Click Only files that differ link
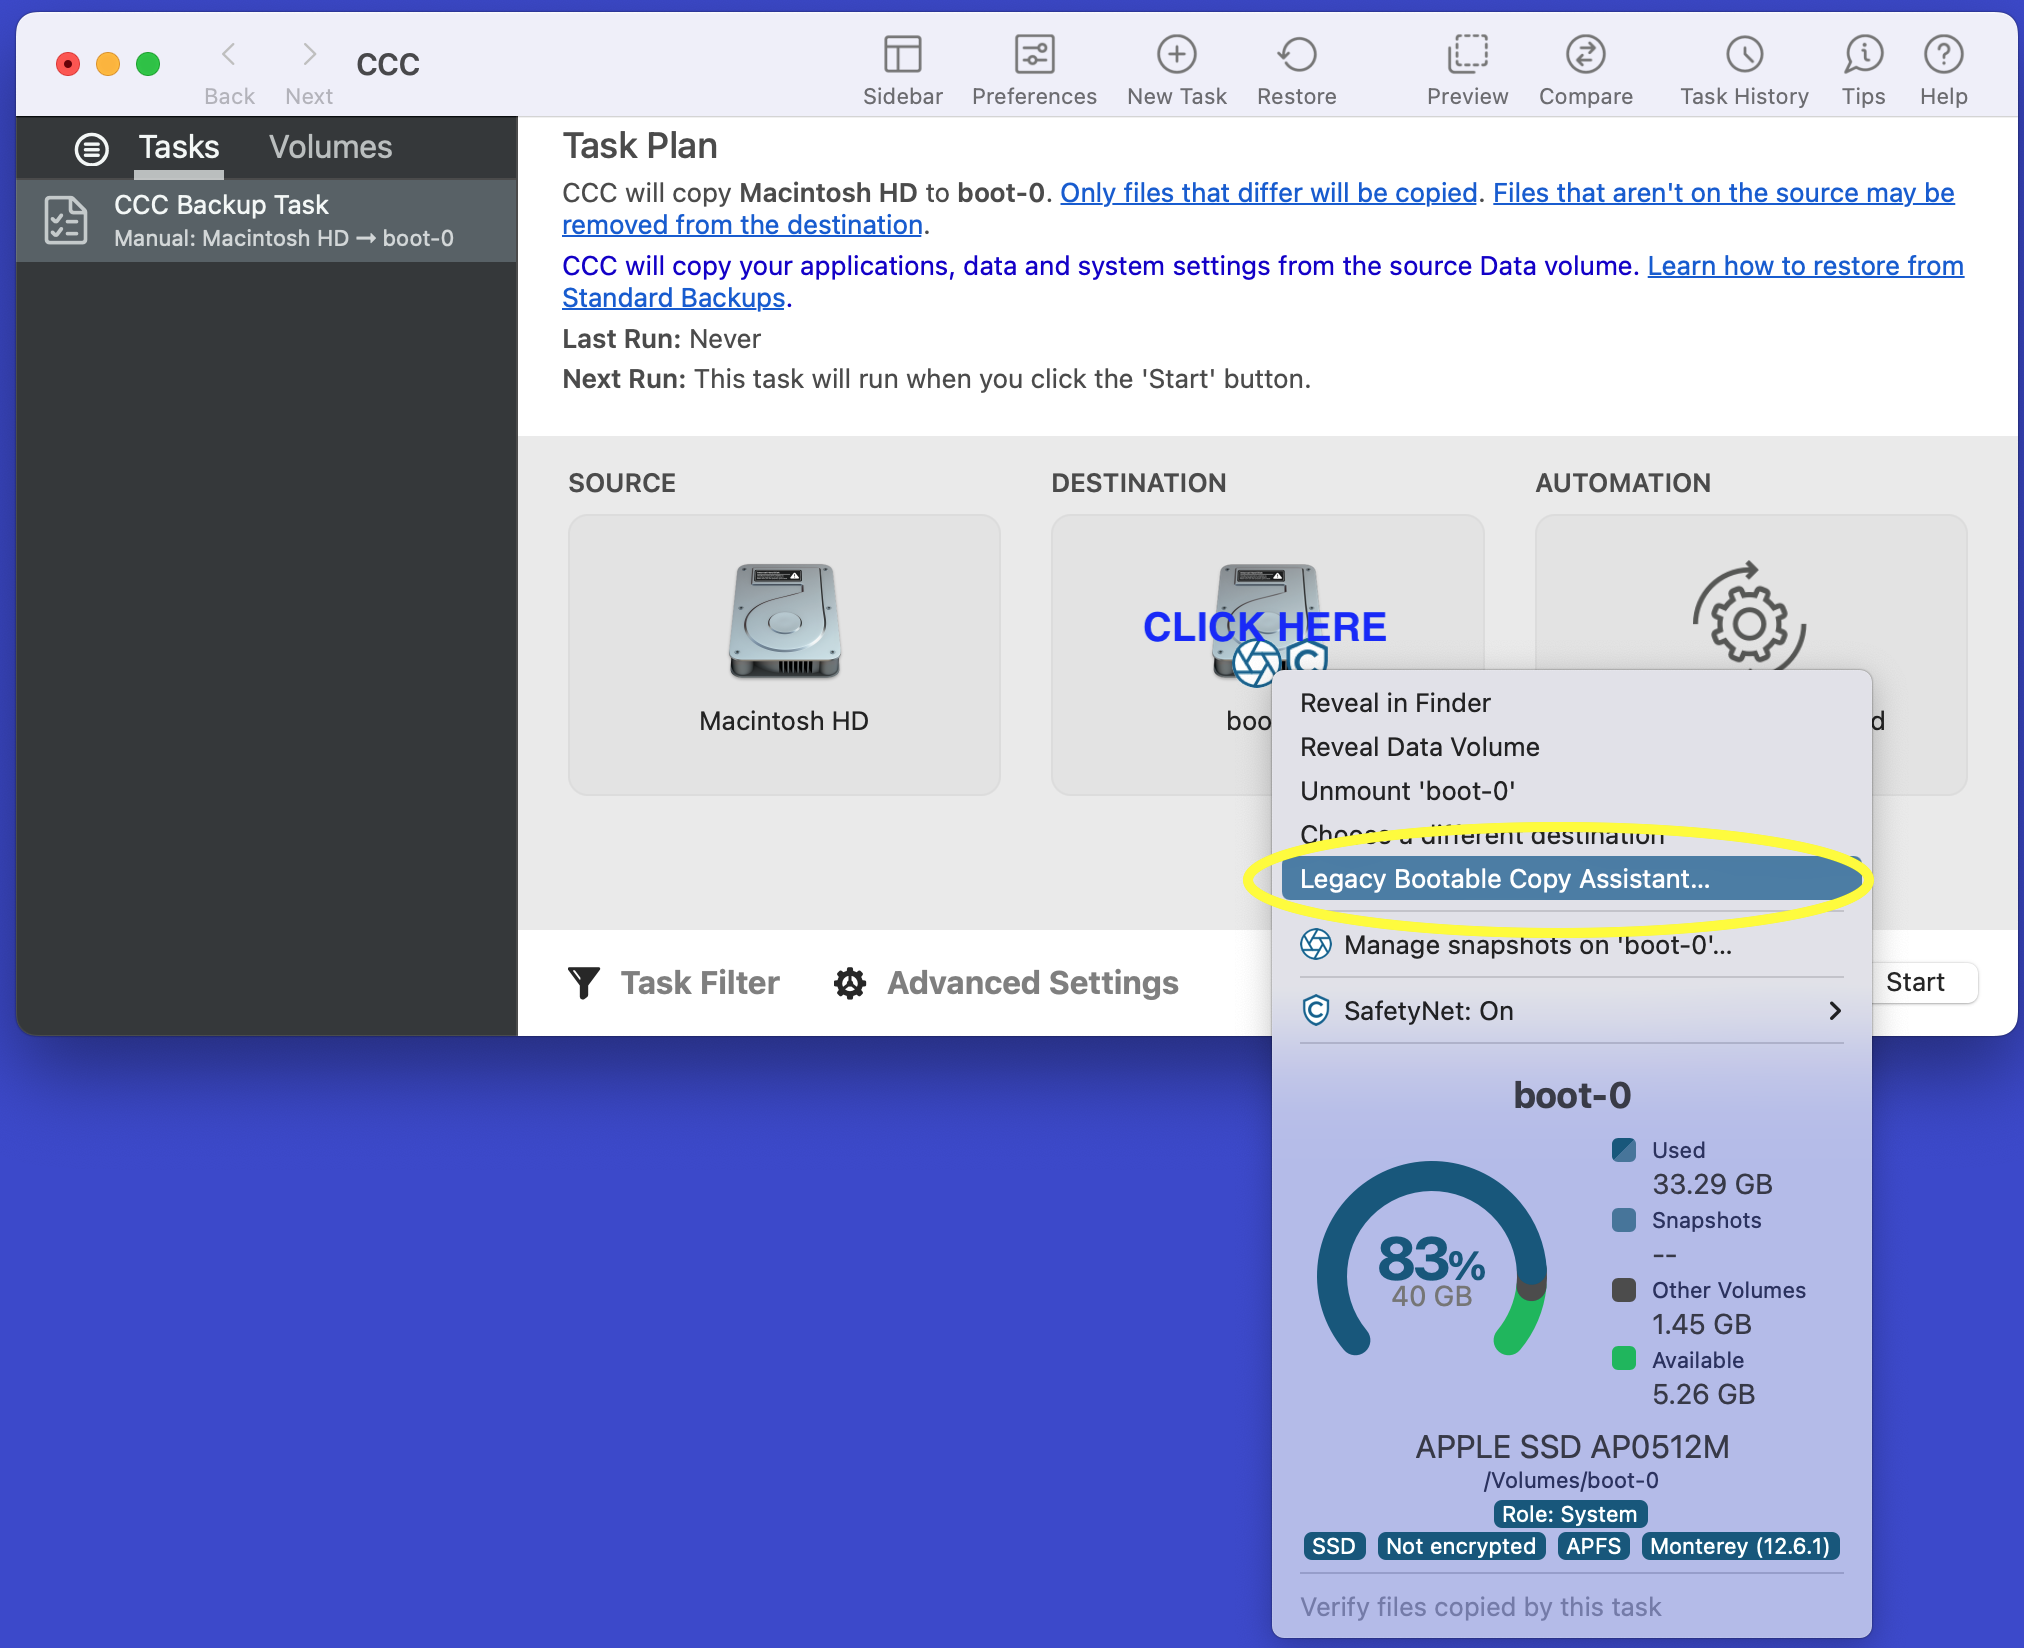The height and width of the screenshot is (1648, 2024). [1268, 193]
